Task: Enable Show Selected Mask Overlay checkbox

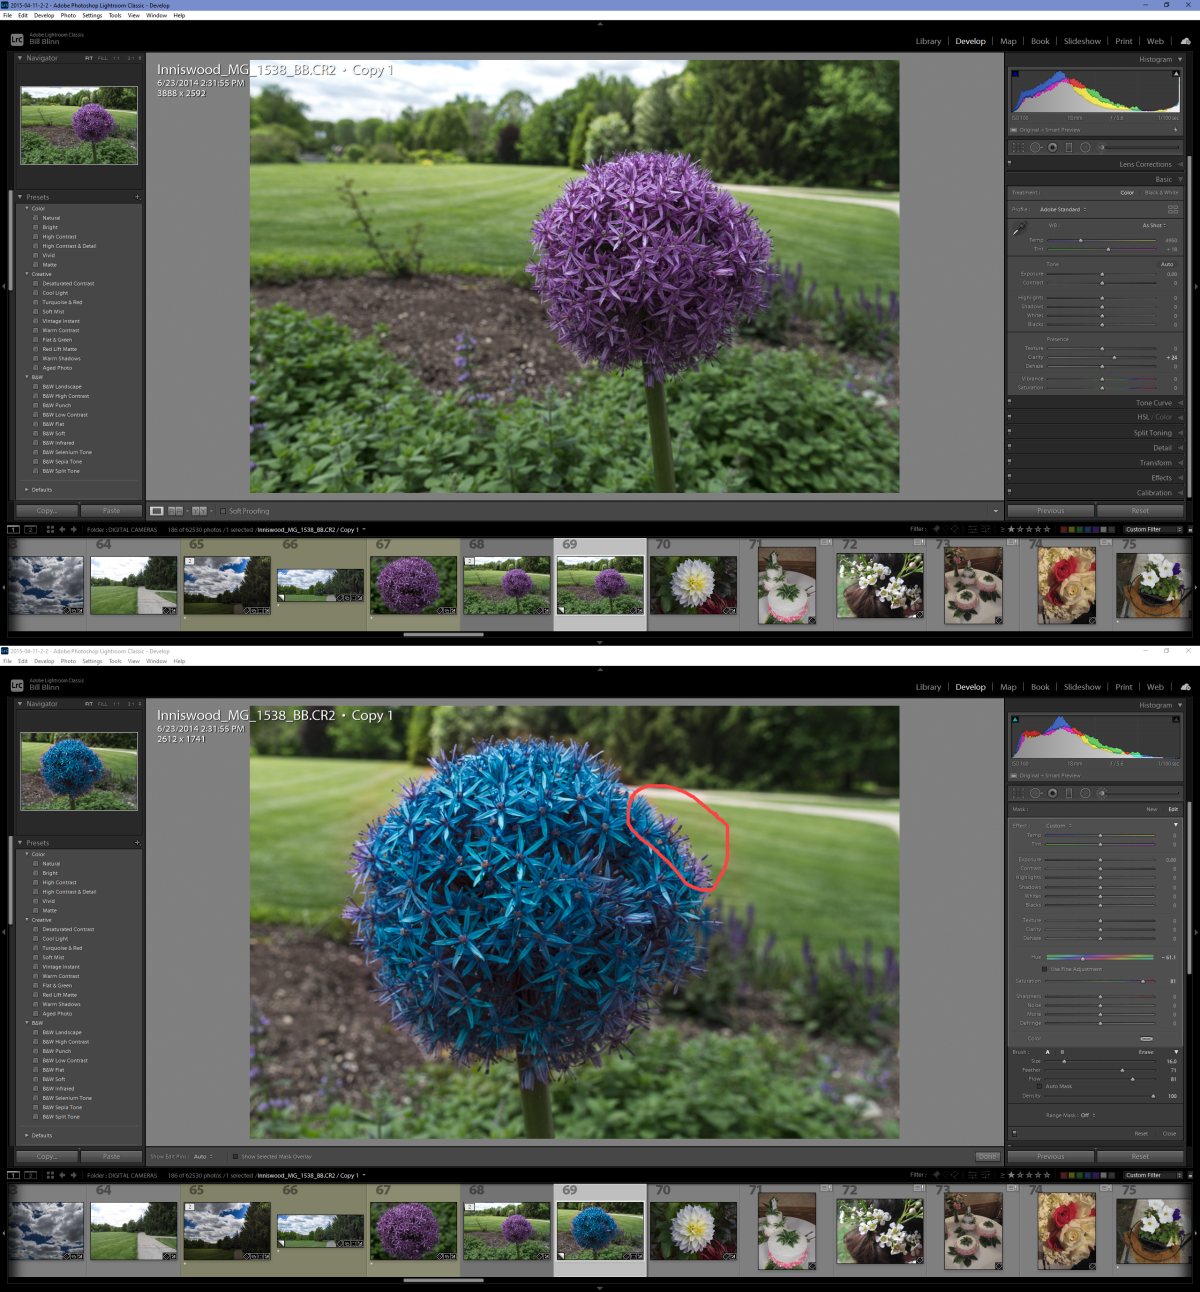Action: click(235, 1156)
